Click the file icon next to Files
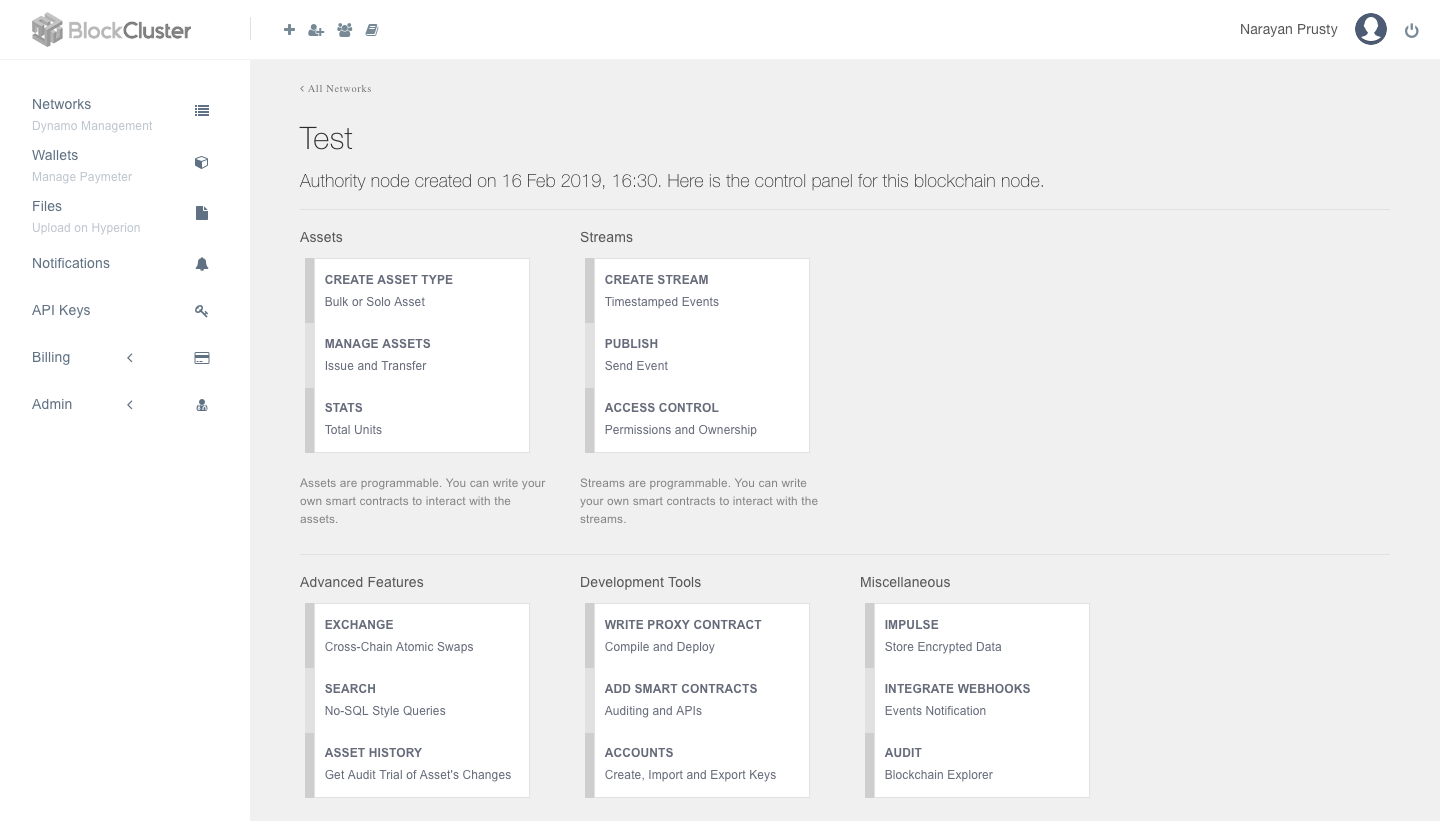 point(202,213)
